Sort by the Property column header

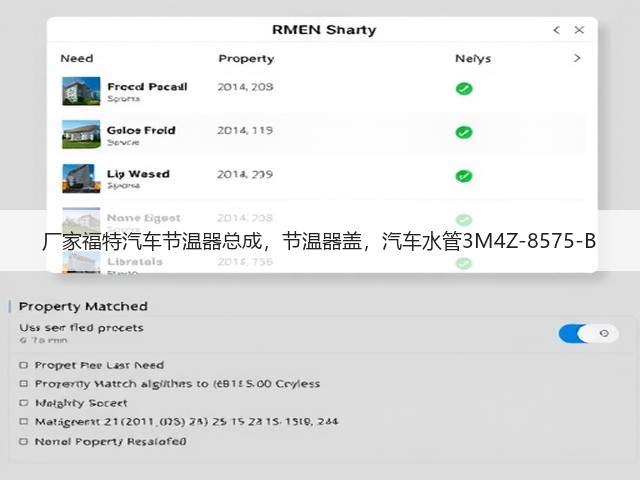pos(246,59)
